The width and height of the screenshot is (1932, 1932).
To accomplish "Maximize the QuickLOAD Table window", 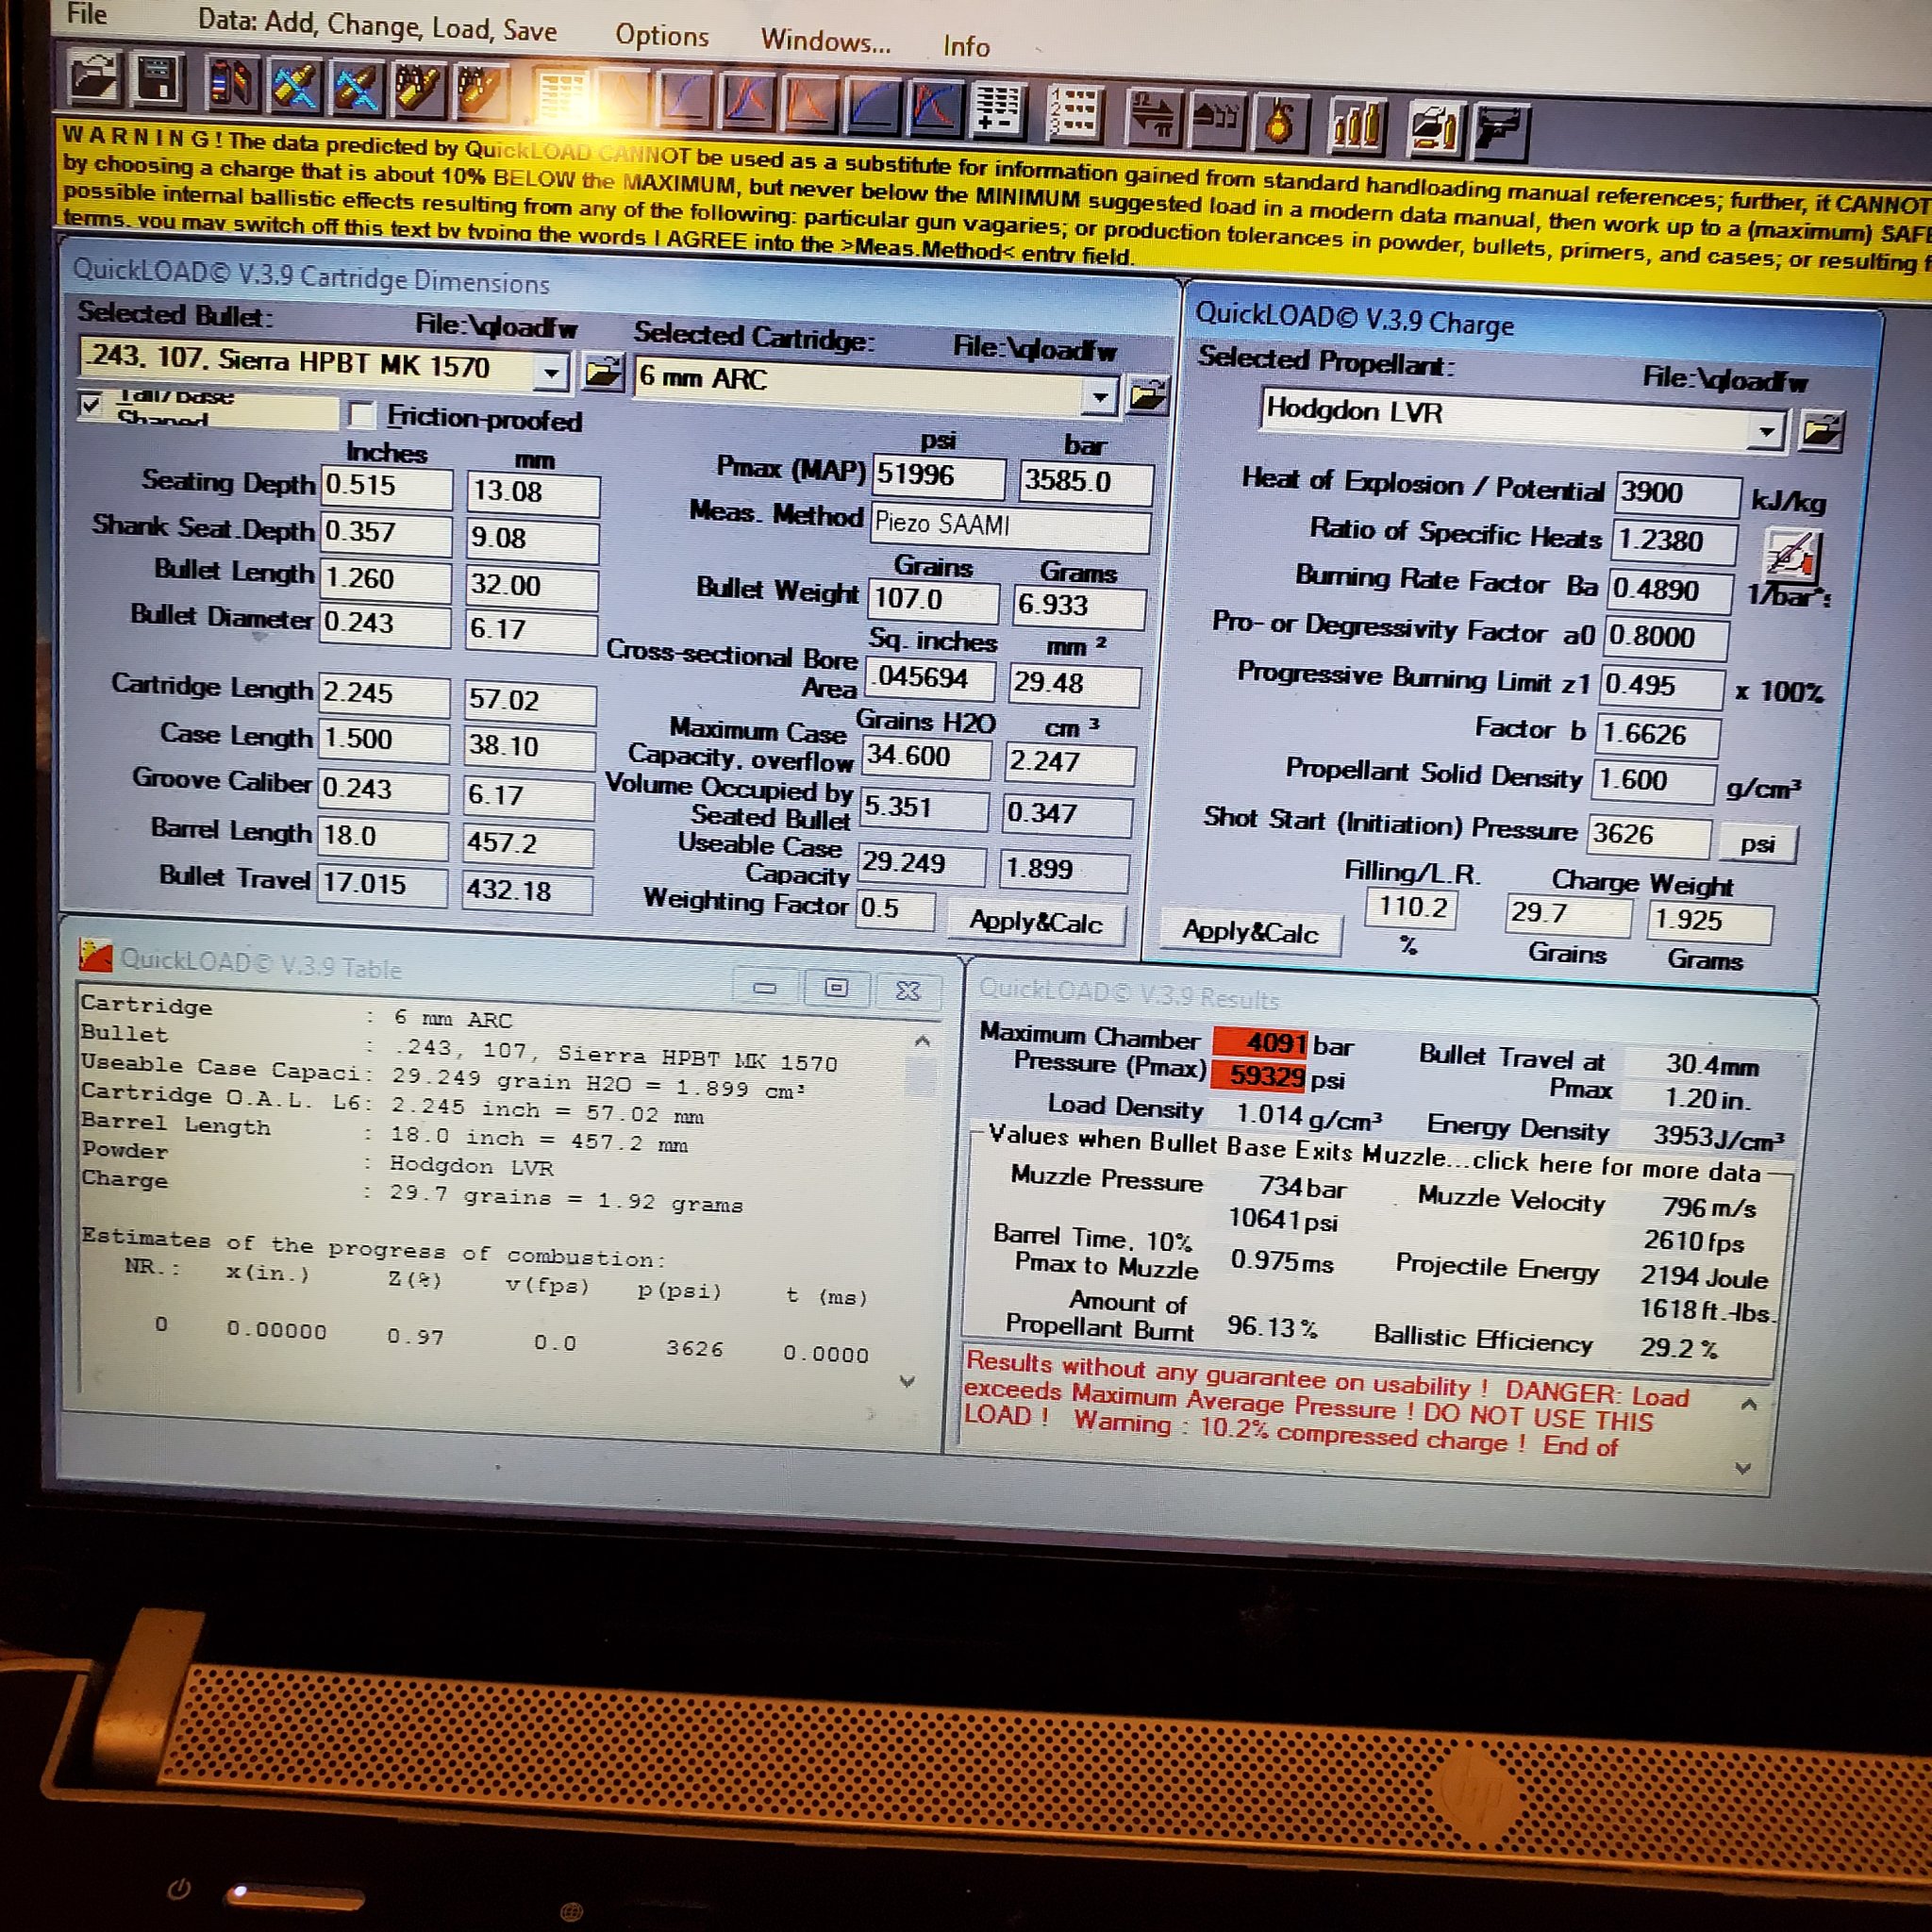I will point(836,988).
